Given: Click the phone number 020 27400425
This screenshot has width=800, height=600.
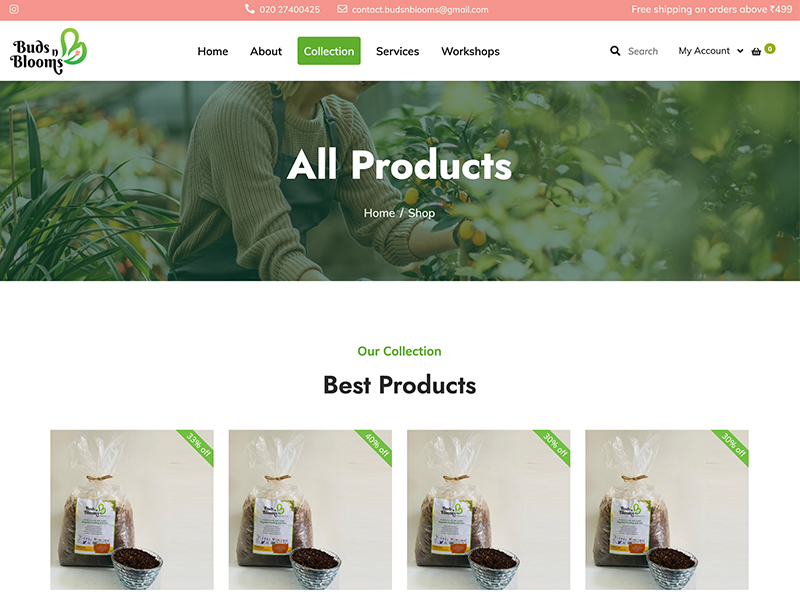Looking at the screenshot, I should (x=289, y=9).
